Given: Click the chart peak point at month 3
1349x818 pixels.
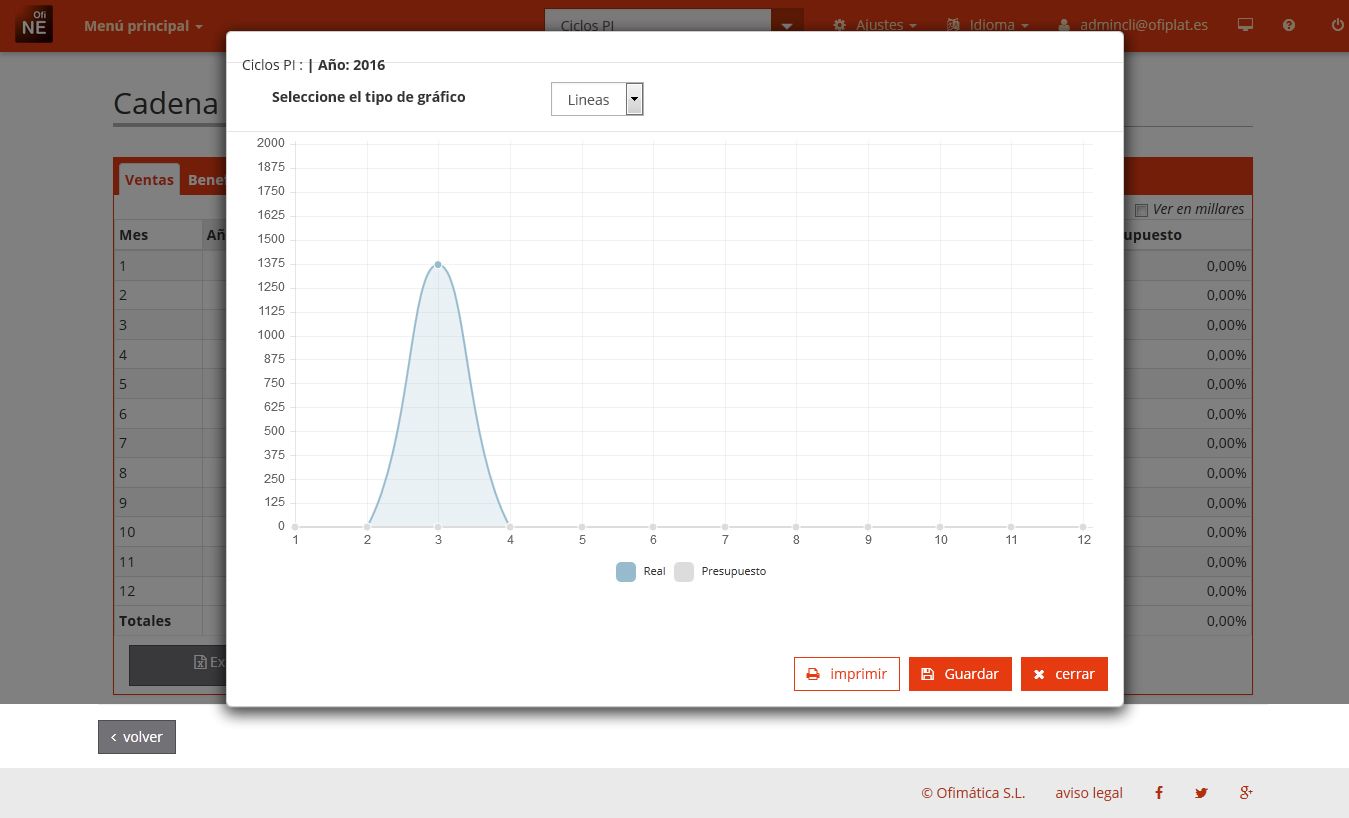Looking at the screenshot, I should click(438, 264).
